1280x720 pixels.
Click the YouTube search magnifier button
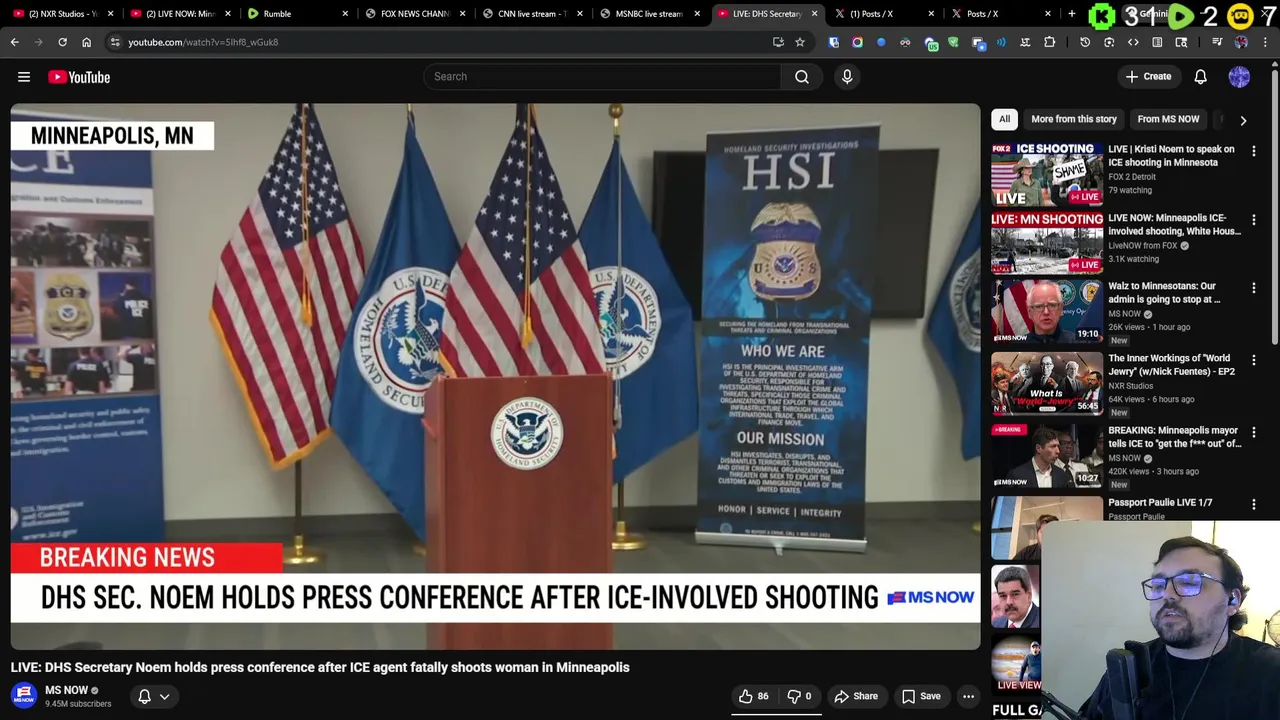coord(802,77)
